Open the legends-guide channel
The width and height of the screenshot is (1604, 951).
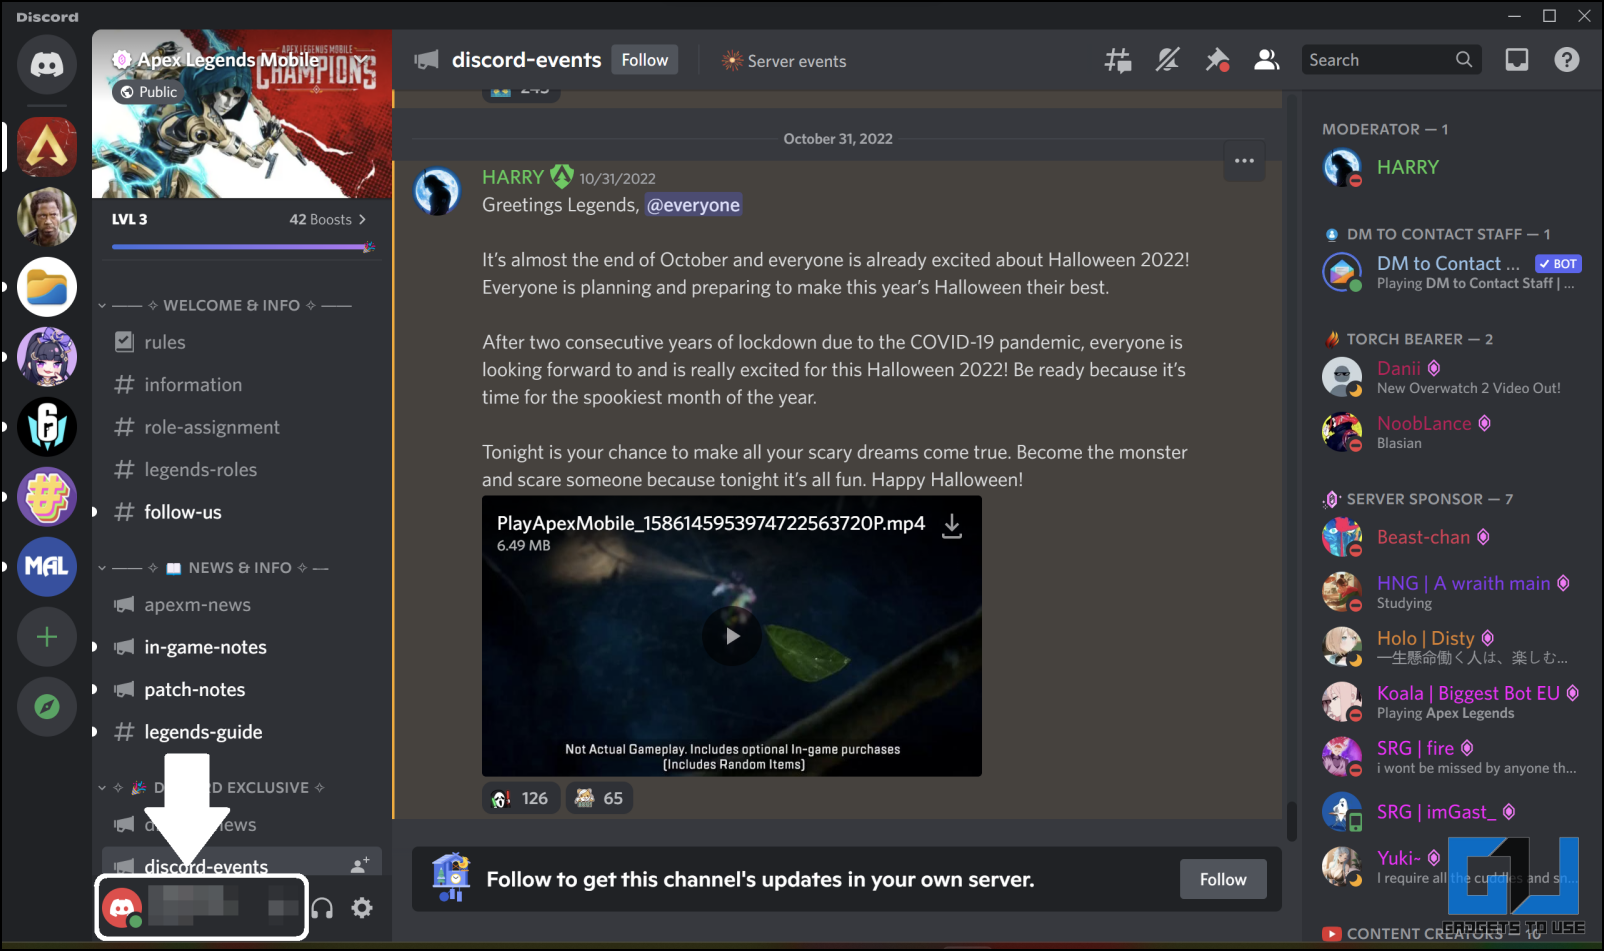[x=241, y=732]
